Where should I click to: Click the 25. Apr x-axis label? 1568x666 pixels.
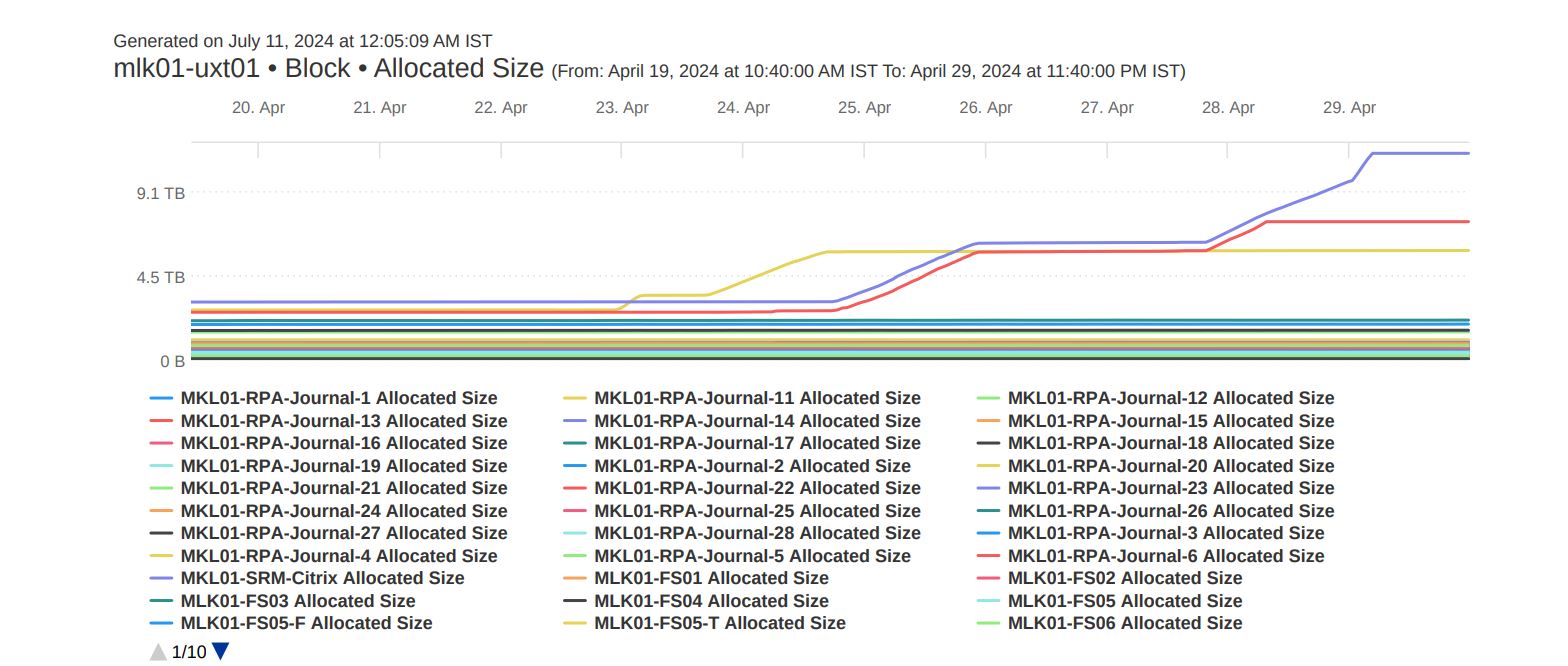click(x=864, y=108)
